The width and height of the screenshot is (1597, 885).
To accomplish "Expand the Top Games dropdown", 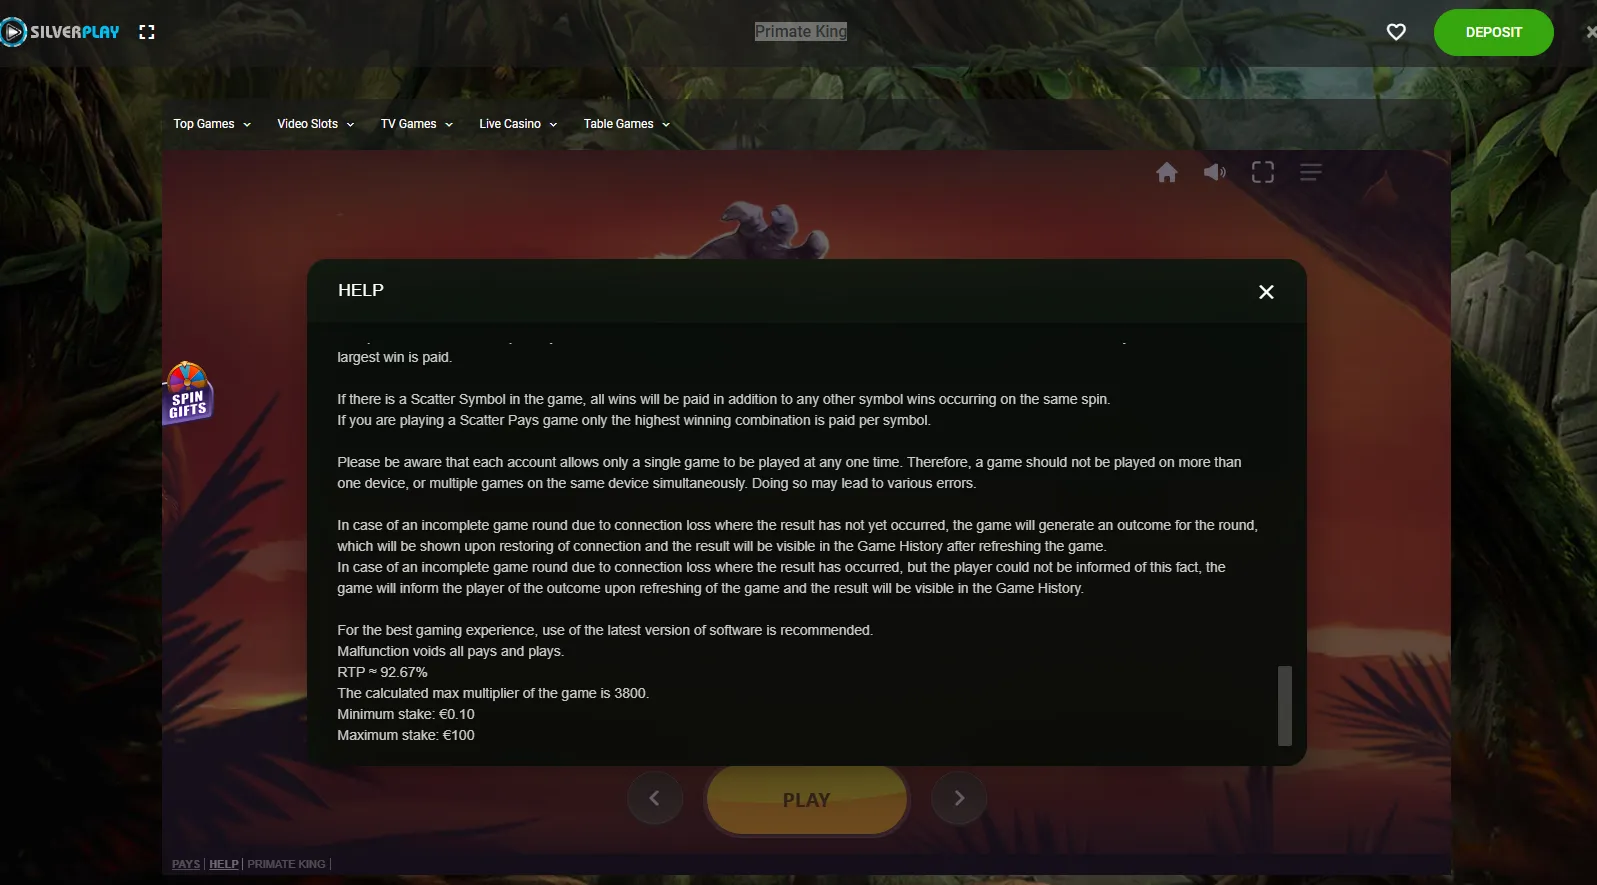I will coord(212,124).
